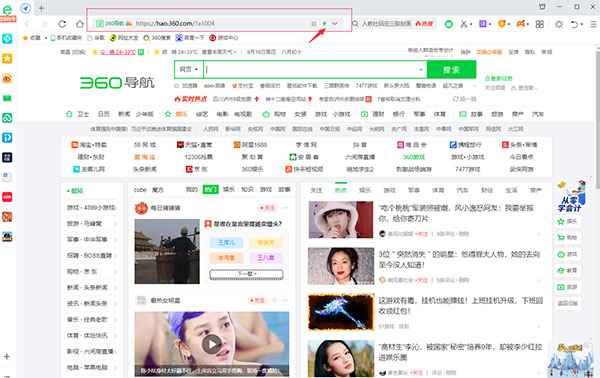This screenshot has width=600, height=378.
Task: Click the 下一题 next question button
Action: click(x=246, y=274)
